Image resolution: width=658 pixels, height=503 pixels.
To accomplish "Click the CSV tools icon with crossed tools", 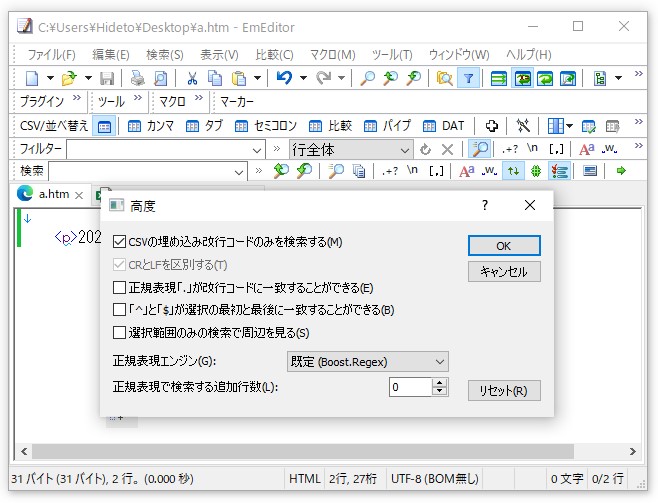I will pyautogui.click(x=523, y=125).
